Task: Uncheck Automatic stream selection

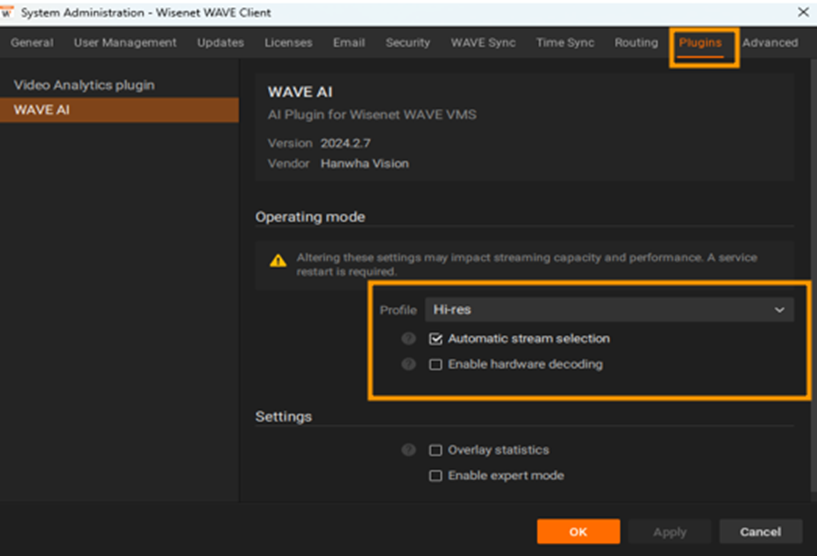Action: (x=436, y=339)
